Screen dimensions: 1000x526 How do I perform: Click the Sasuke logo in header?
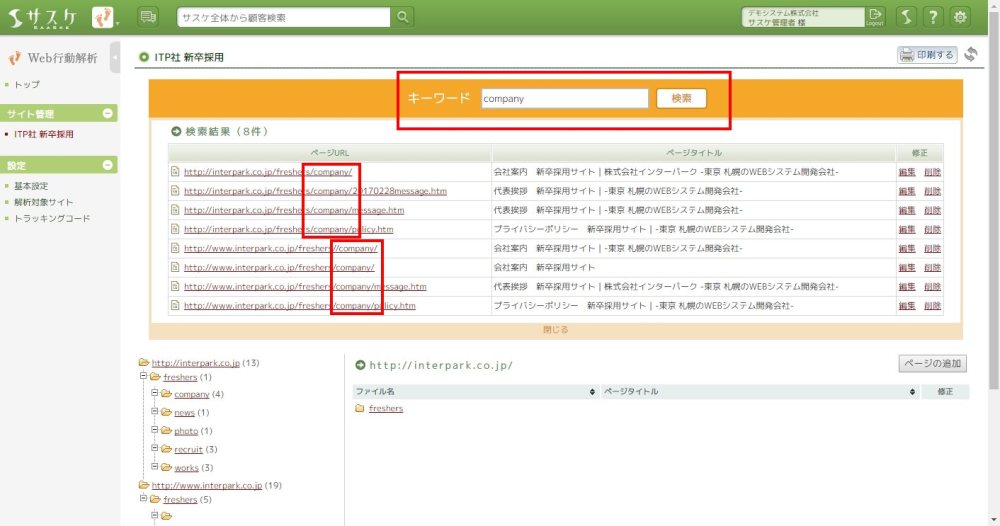[42, 17]
